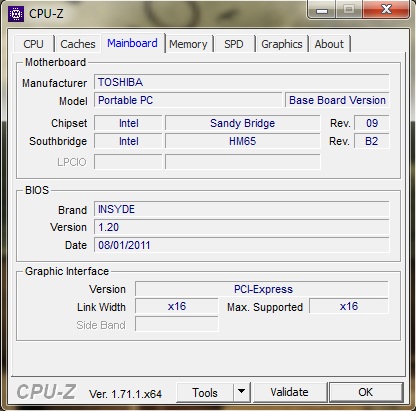Click the Model field showing Portable PC
The height and width of the screenshot is (411, 416).
point(188,100)
